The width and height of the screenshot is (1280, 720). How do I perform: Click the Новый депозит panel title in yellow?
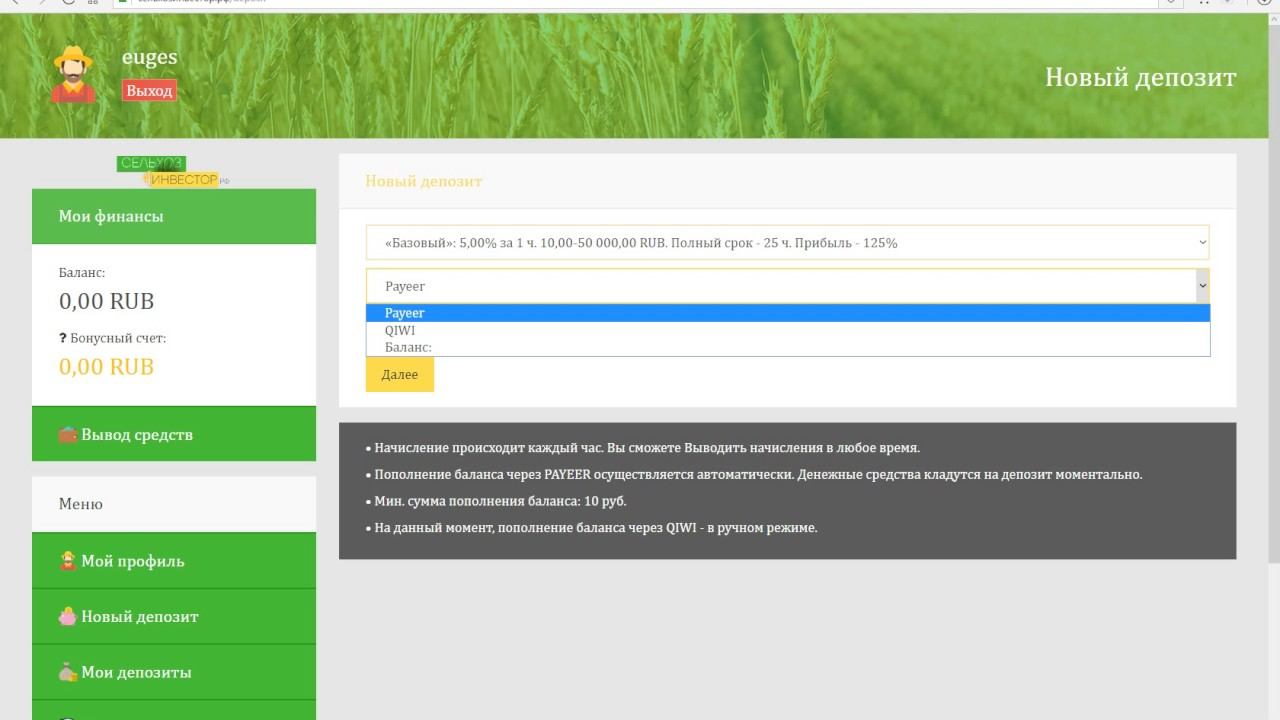[424, 181]
